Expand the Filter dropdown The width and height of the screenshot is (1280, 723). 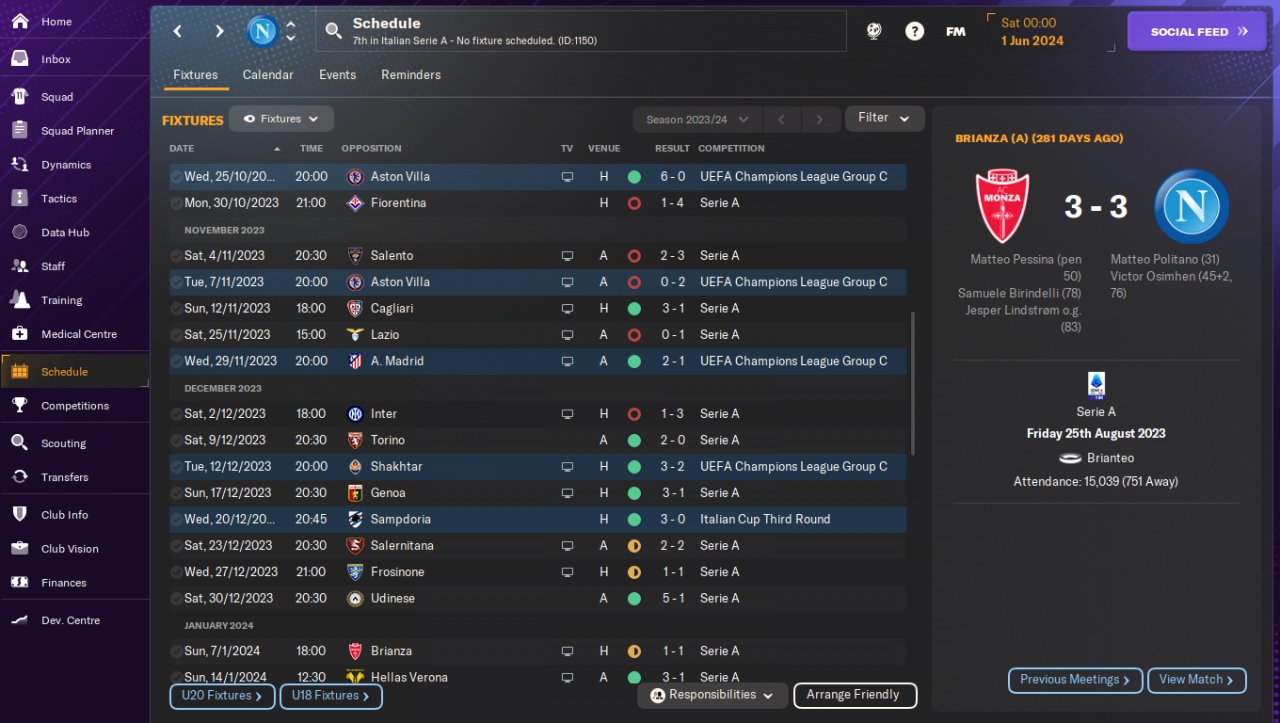[884, 118]
